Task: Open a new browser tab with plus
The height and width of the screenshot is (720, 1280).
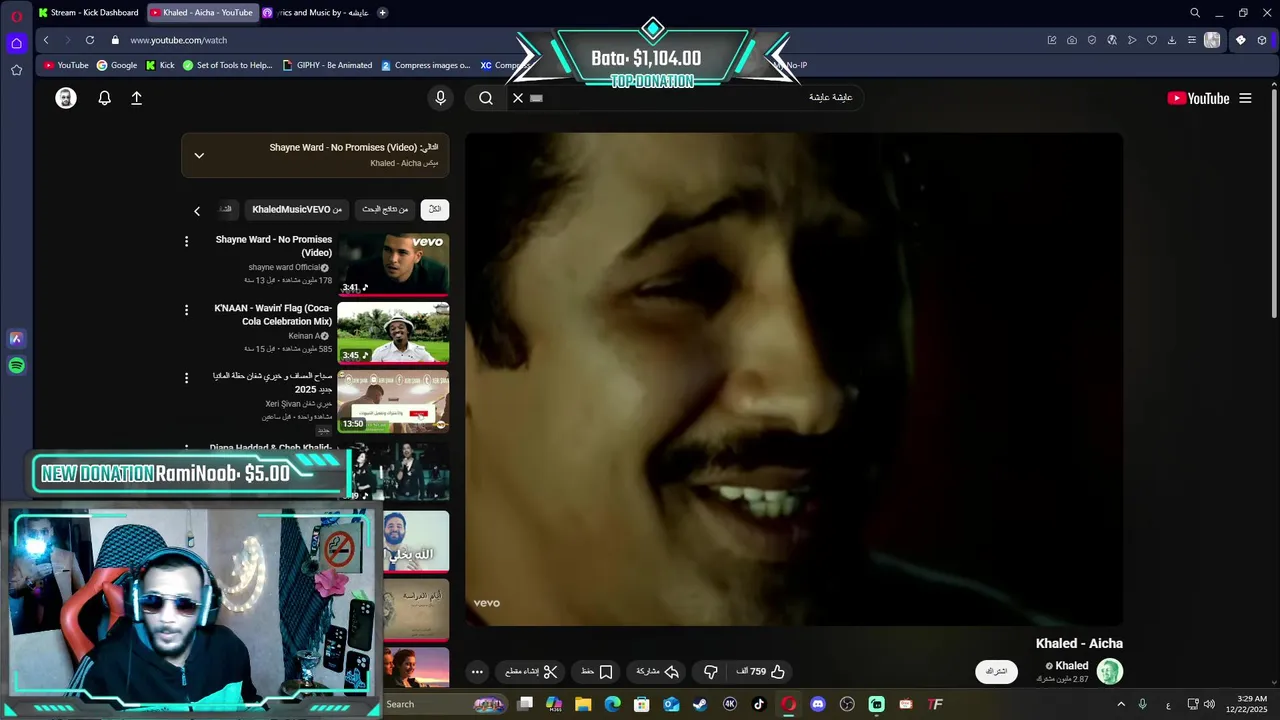Action: tap(382, 13)
